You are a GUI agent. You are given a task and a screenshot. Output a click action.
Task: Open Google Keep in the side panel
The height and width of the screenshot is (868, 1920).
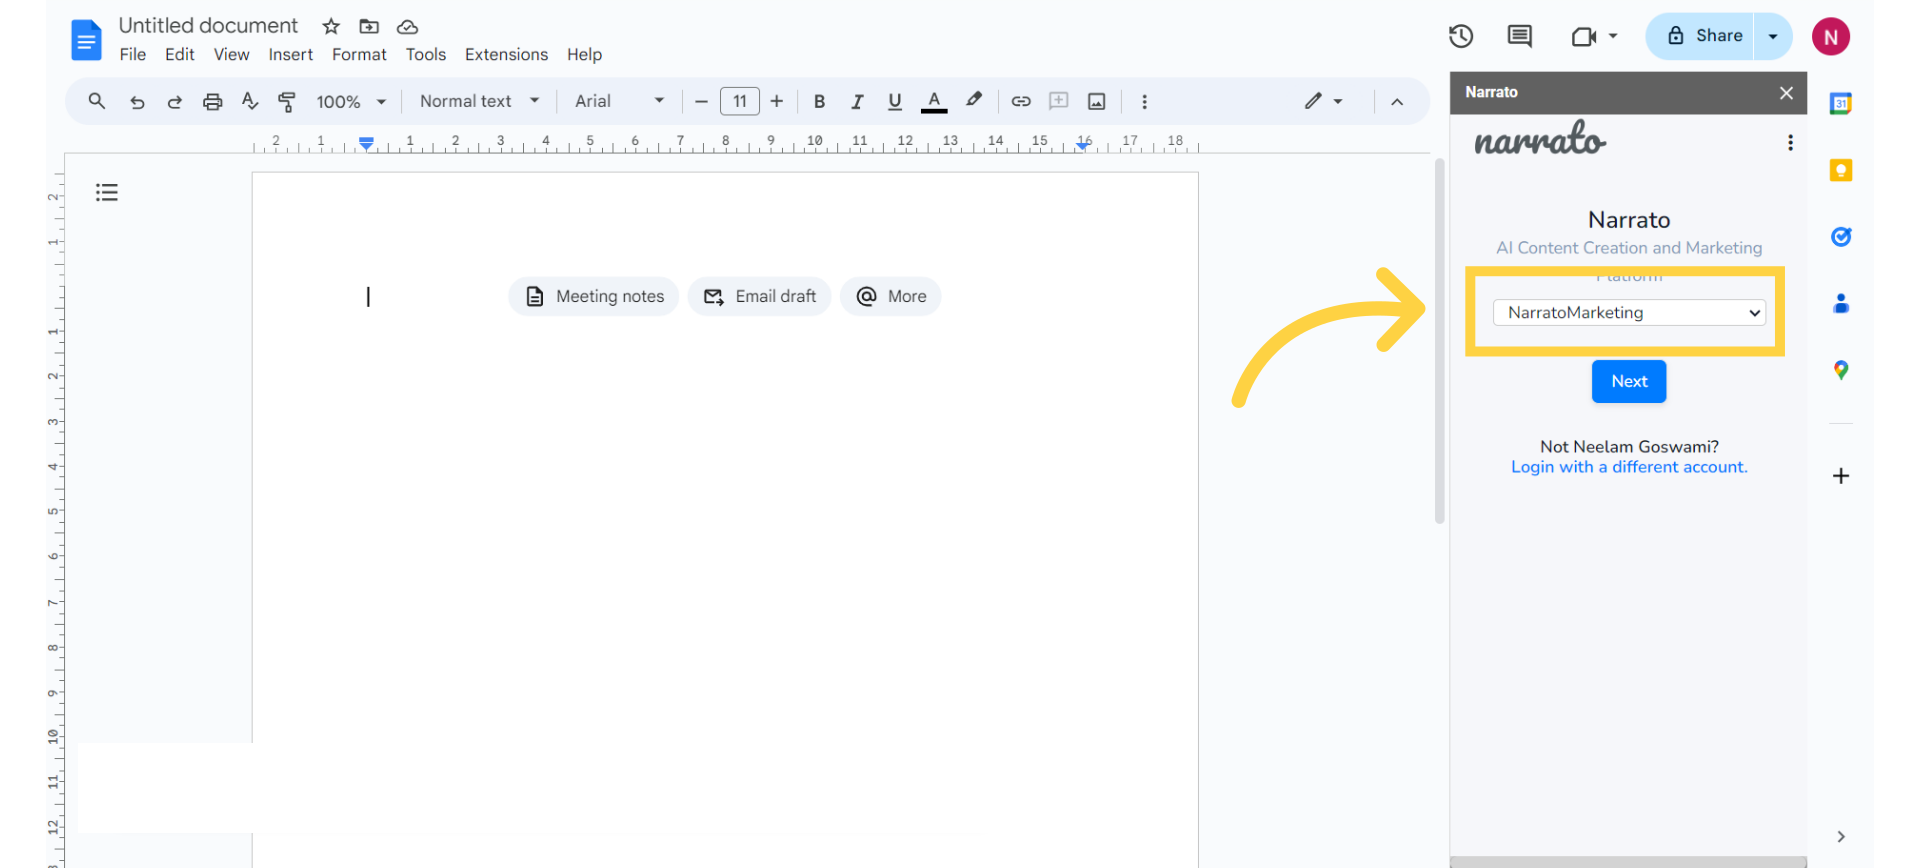pyautogui.click(x=1841, y=170)
